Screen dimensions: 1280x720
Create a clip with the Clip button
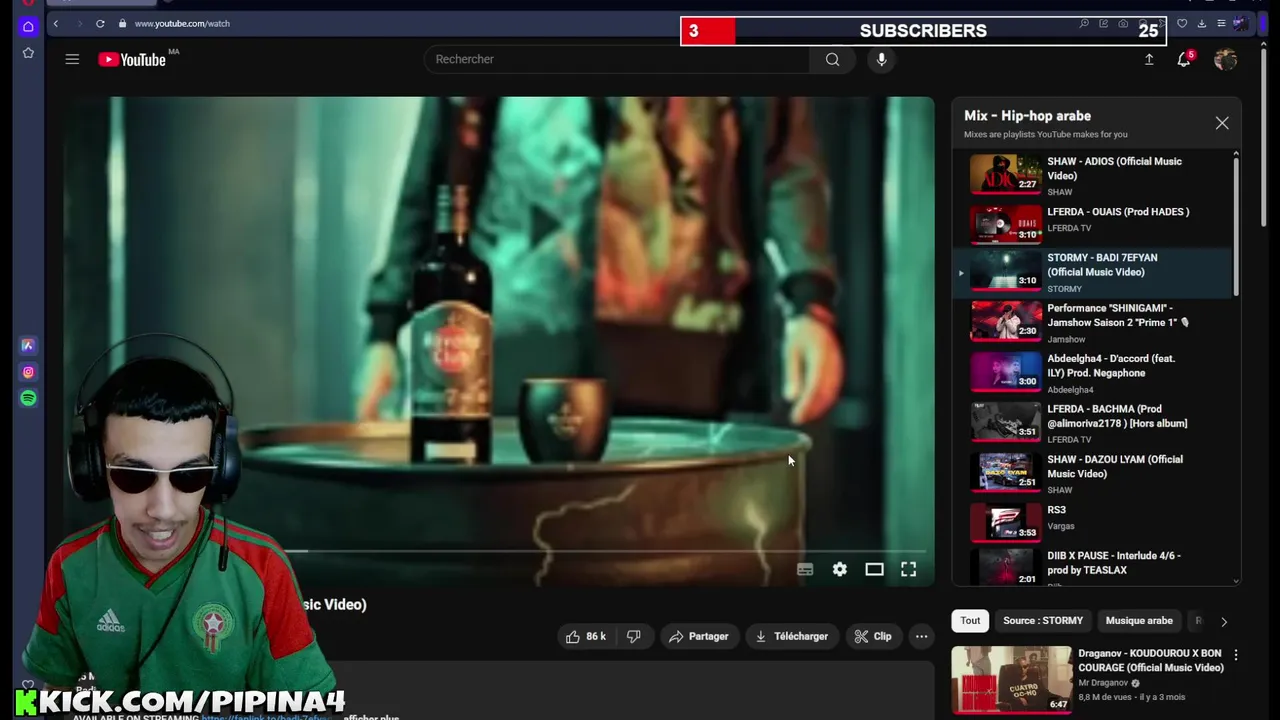[x=873, y=636]
